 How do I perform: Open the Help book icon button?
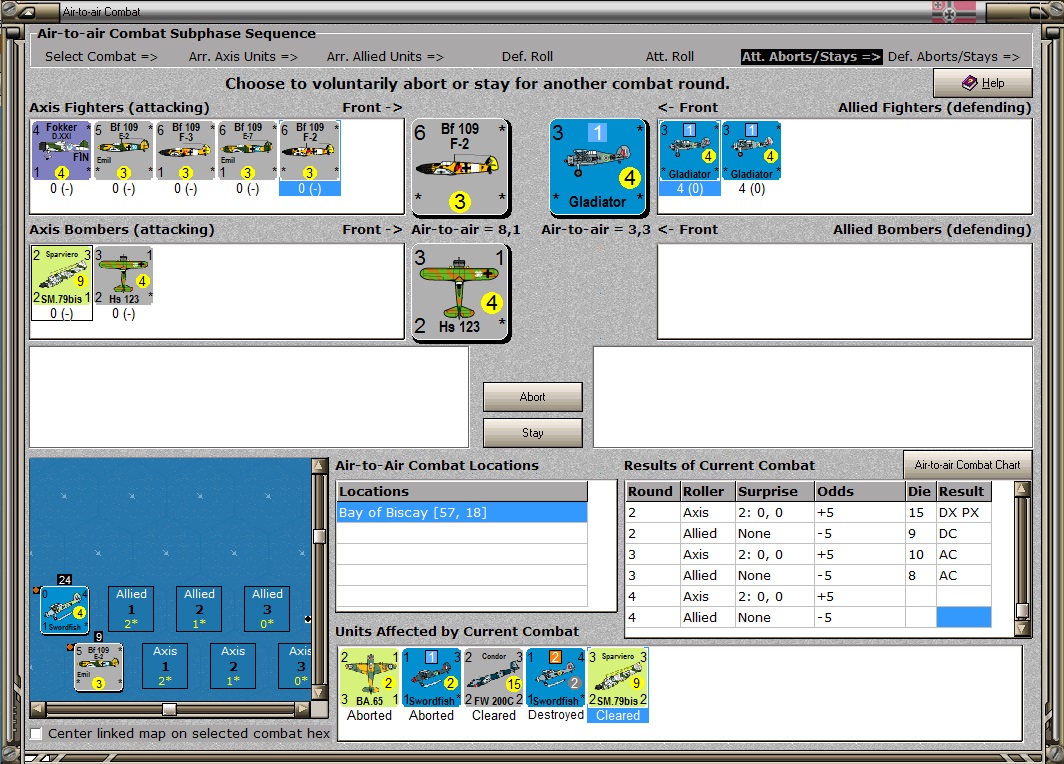[x=983, y=83]
